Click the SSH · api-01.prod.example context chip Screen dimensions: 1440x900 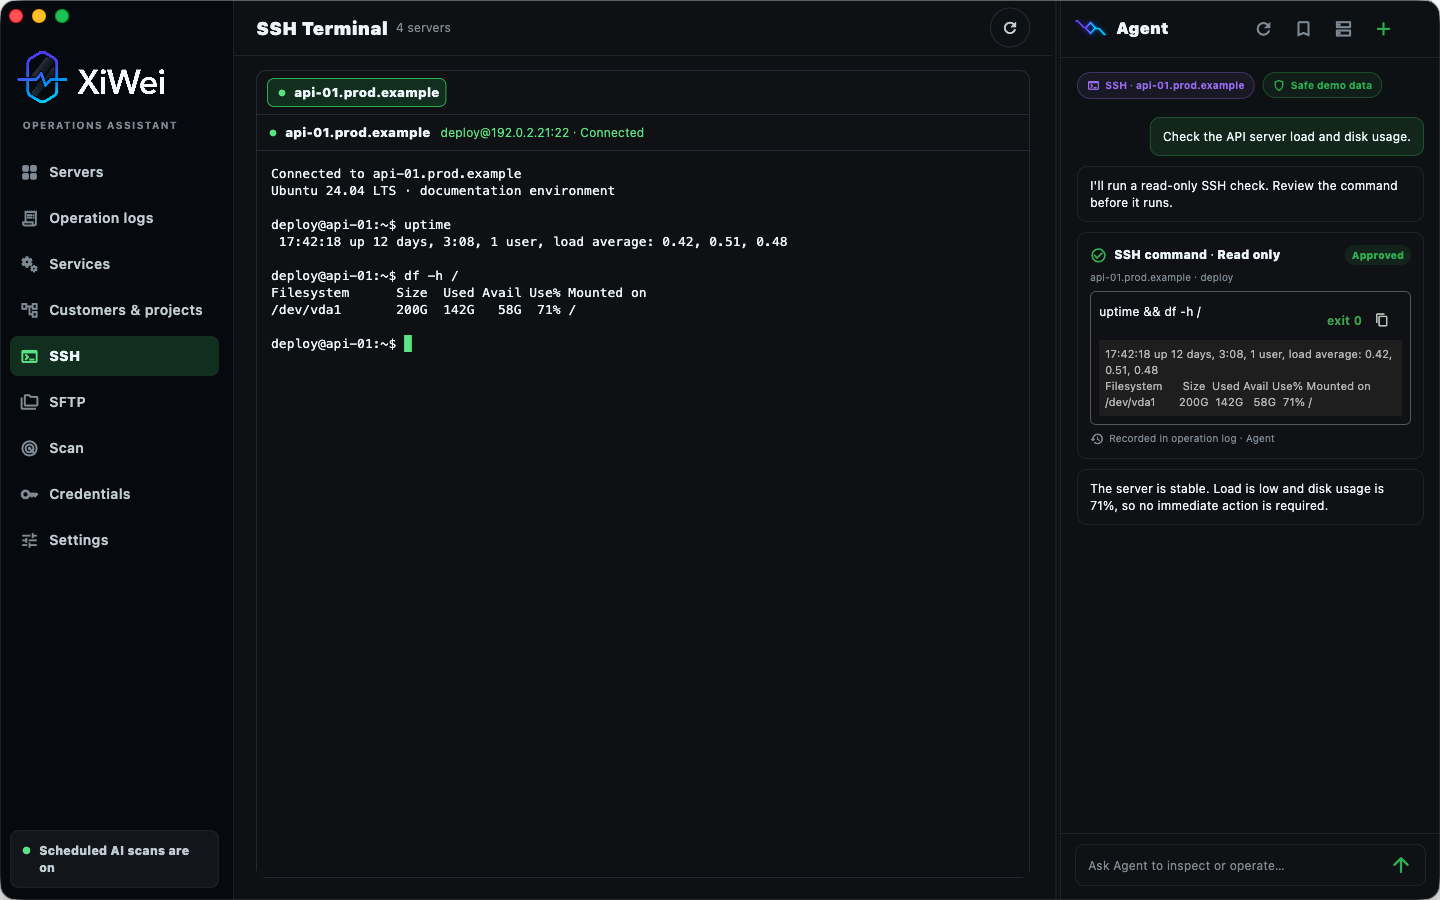tap(1166, 85)
